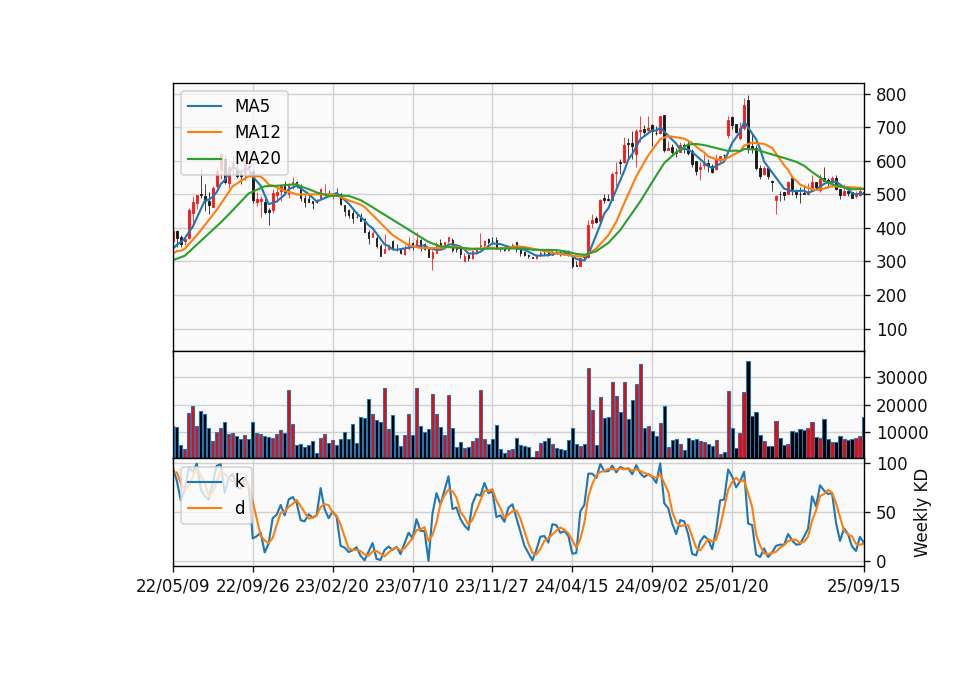Click the Weekly KD axis label
This screenshot has height=690, width=960.
[921, 513]
